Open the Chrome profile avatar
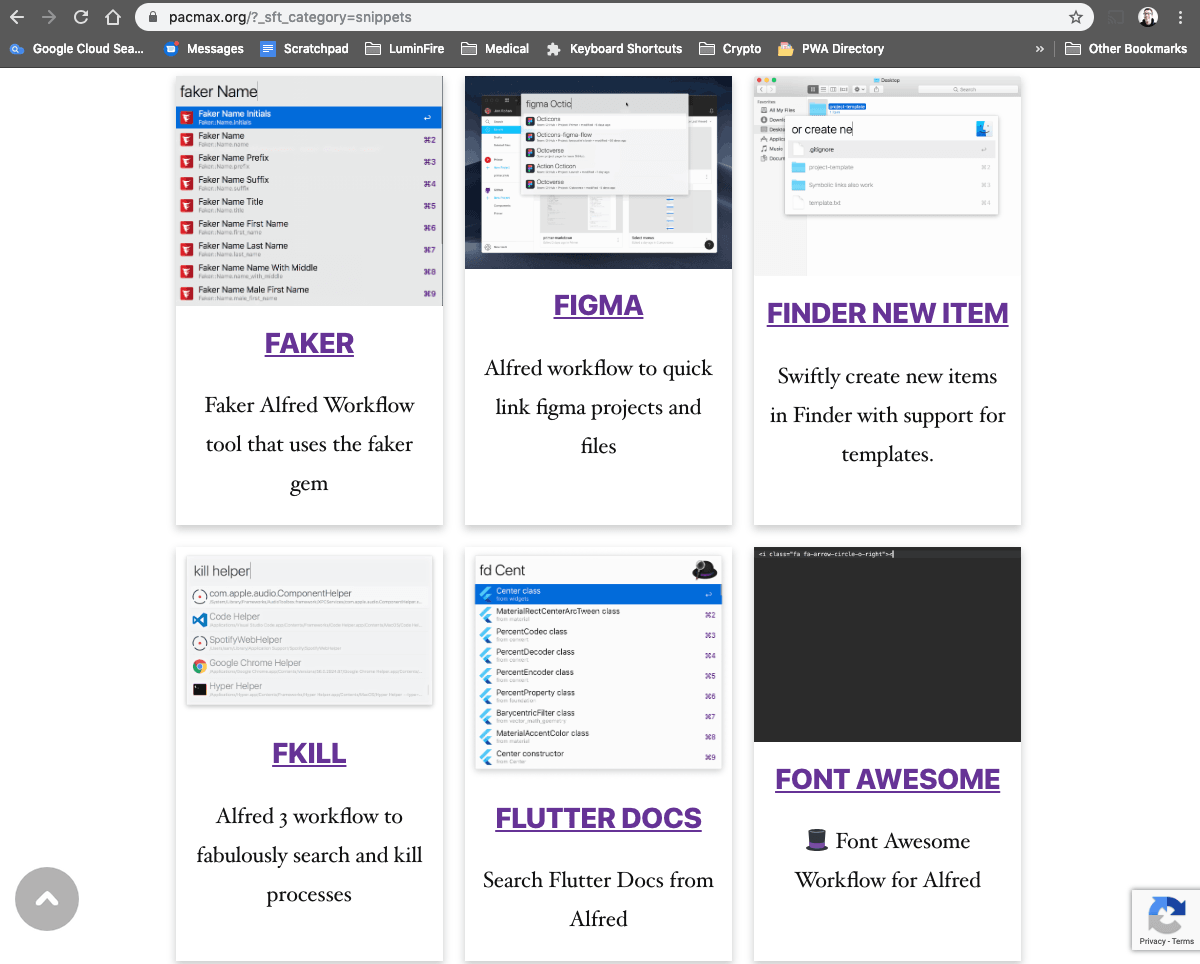Image resolution: width=1200 pixels, height=964 pixels. tap(1148, 17)
